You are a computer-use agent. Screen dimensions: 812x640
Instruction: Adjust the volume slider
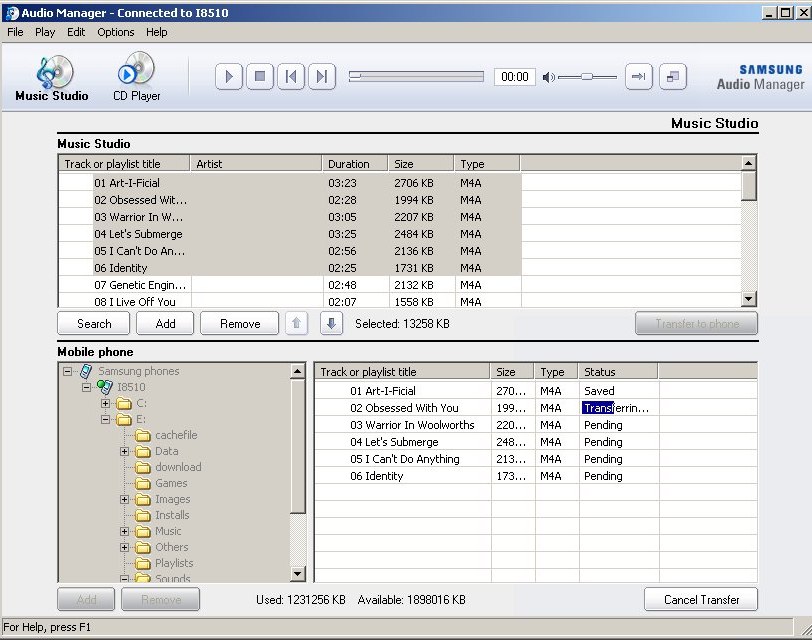[586, 77]
